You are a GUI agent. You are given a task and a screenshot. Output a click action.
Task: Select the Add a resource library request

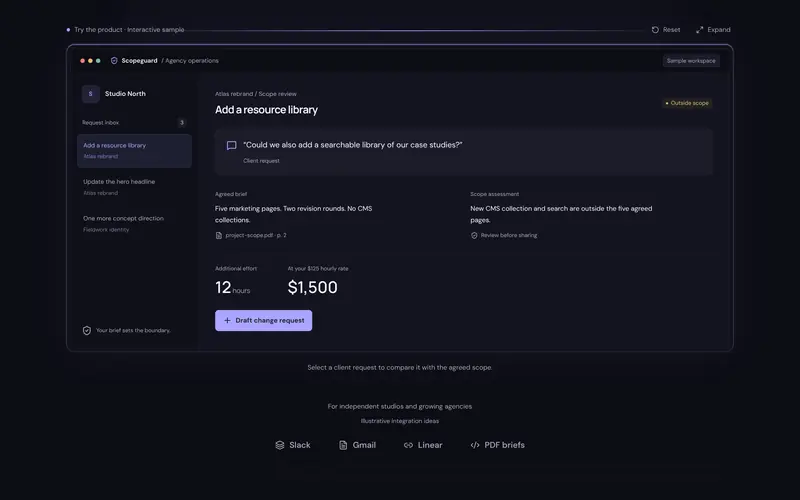point(134,151)
